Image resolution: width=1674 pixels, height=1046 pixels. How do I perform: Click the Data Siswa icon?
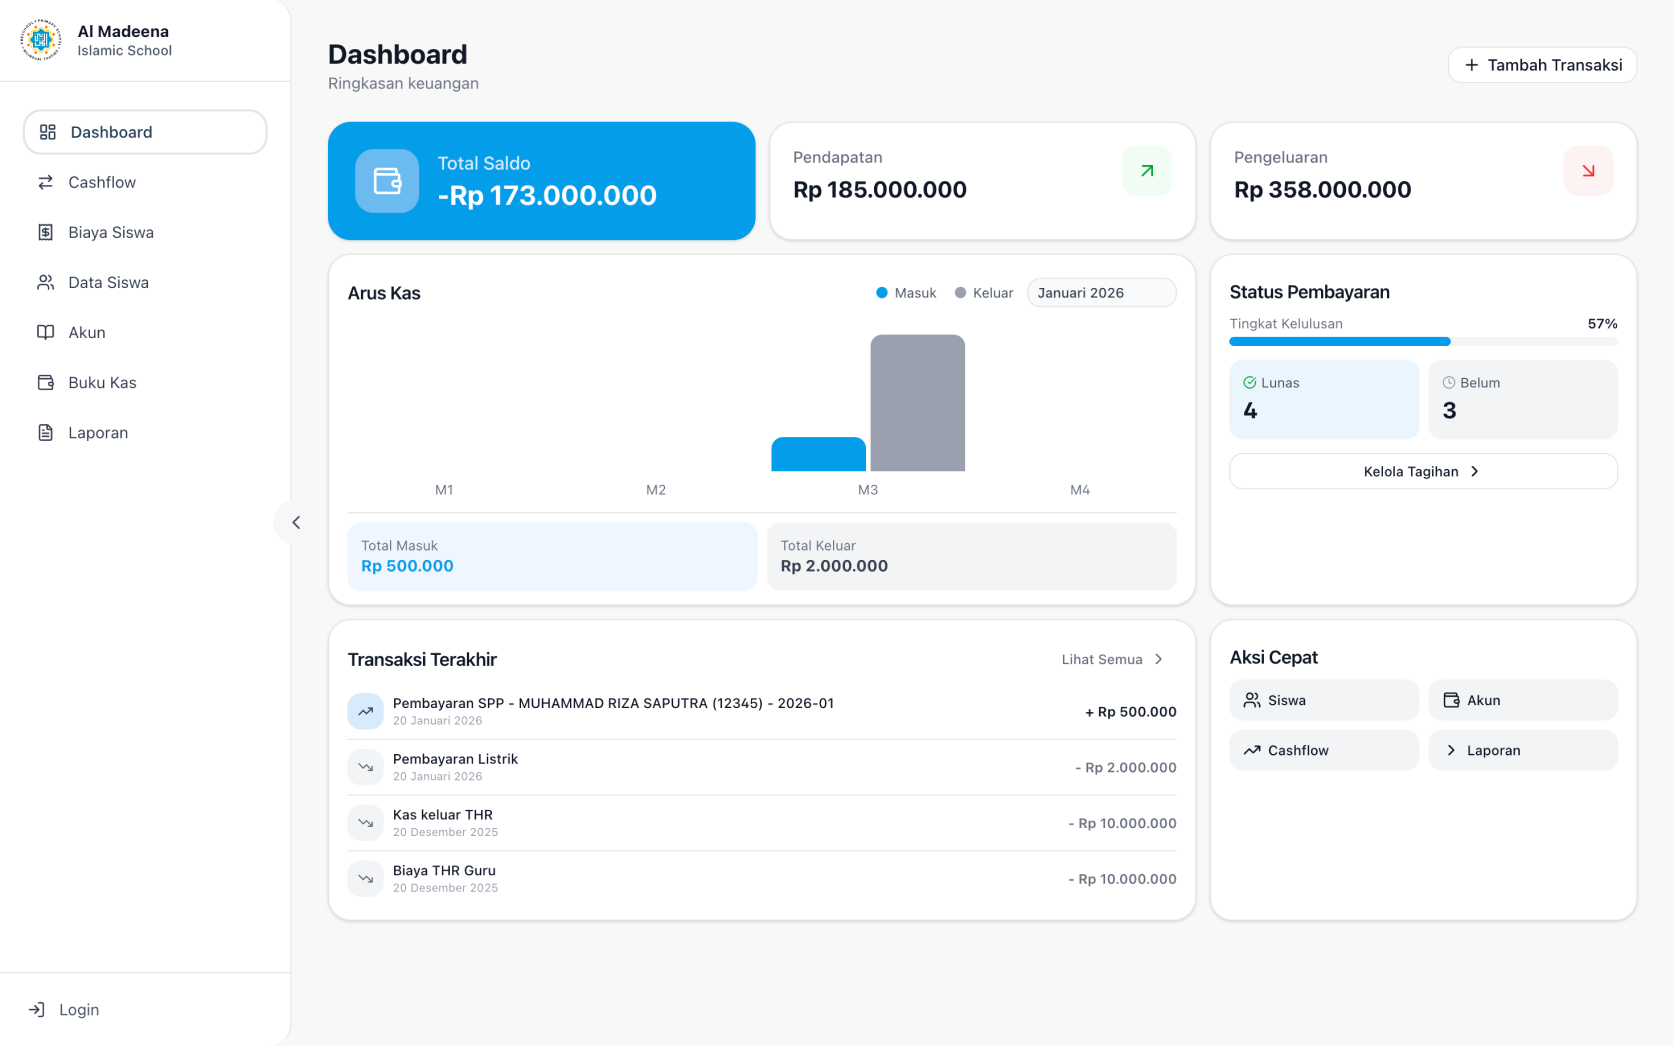tap(45, 282)
